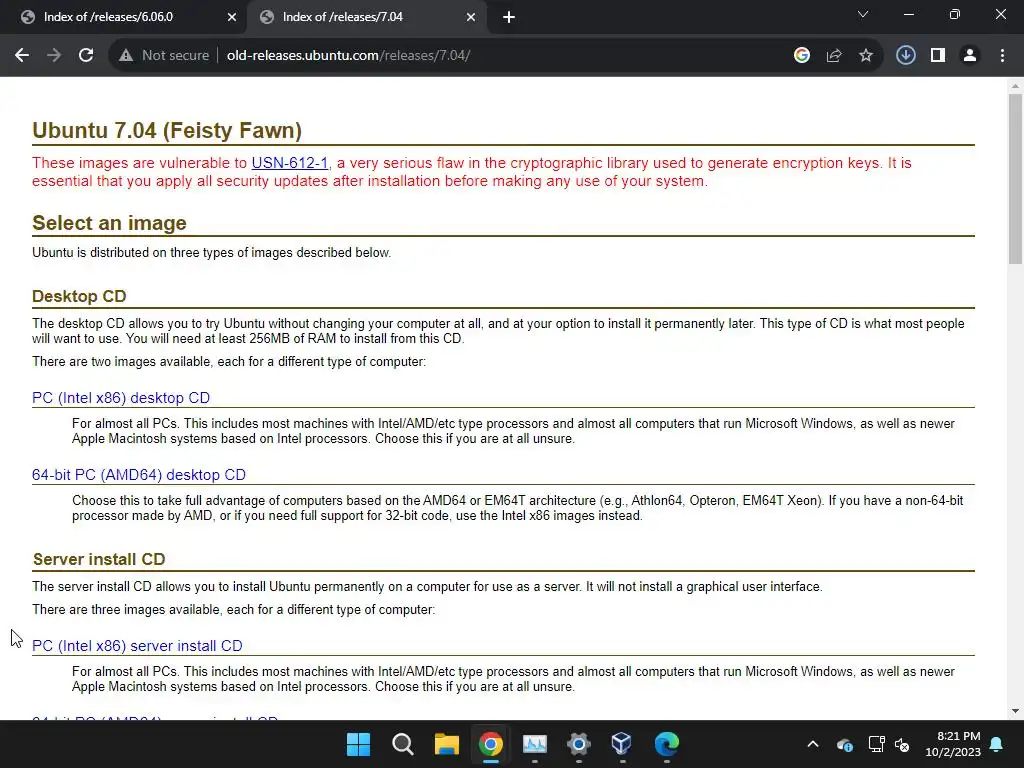Viewport: 1024px width, 768px height.
Task: Click the network display tray icon
Action: click(876, 744)
